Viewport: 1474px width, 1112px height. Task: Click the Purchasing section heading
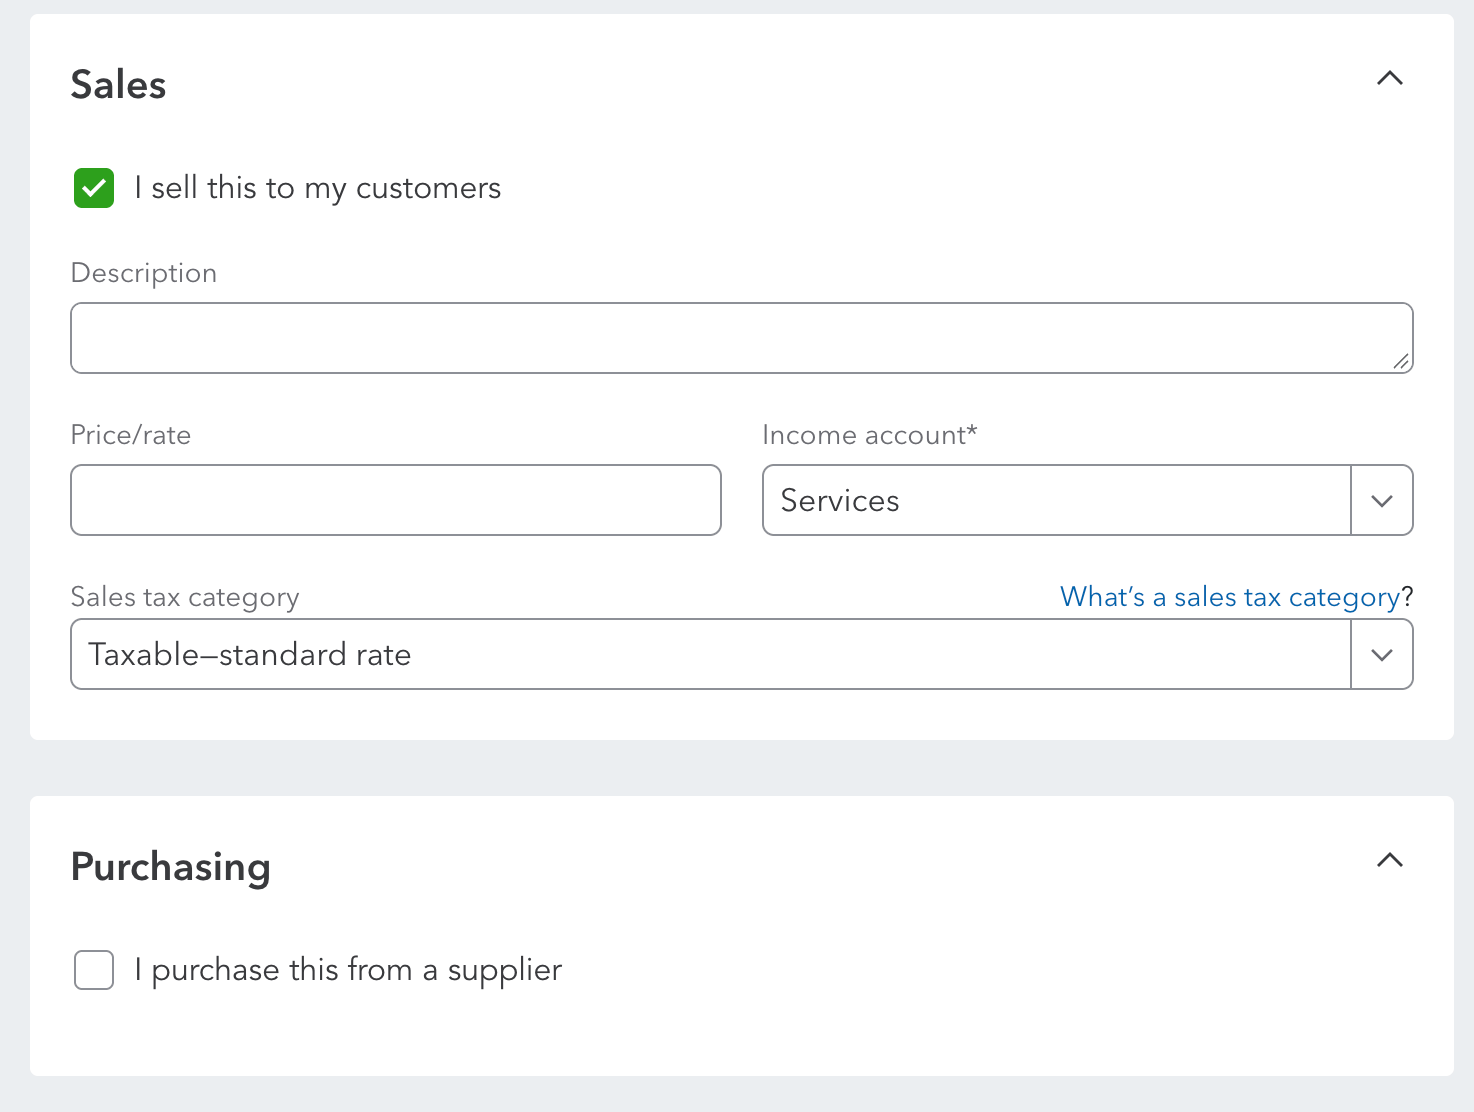click(171, 867)
